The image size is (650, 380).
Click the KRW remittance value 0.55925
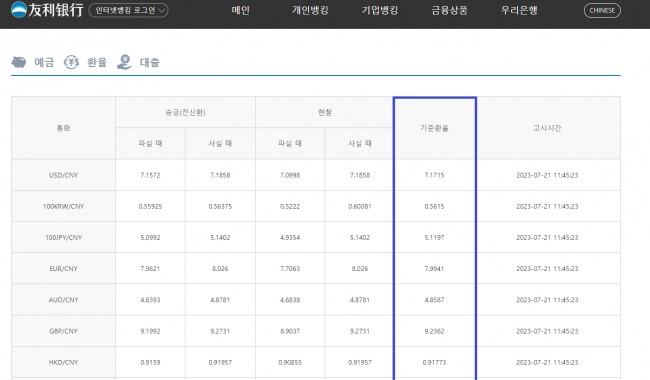click(x=150, y=206)
